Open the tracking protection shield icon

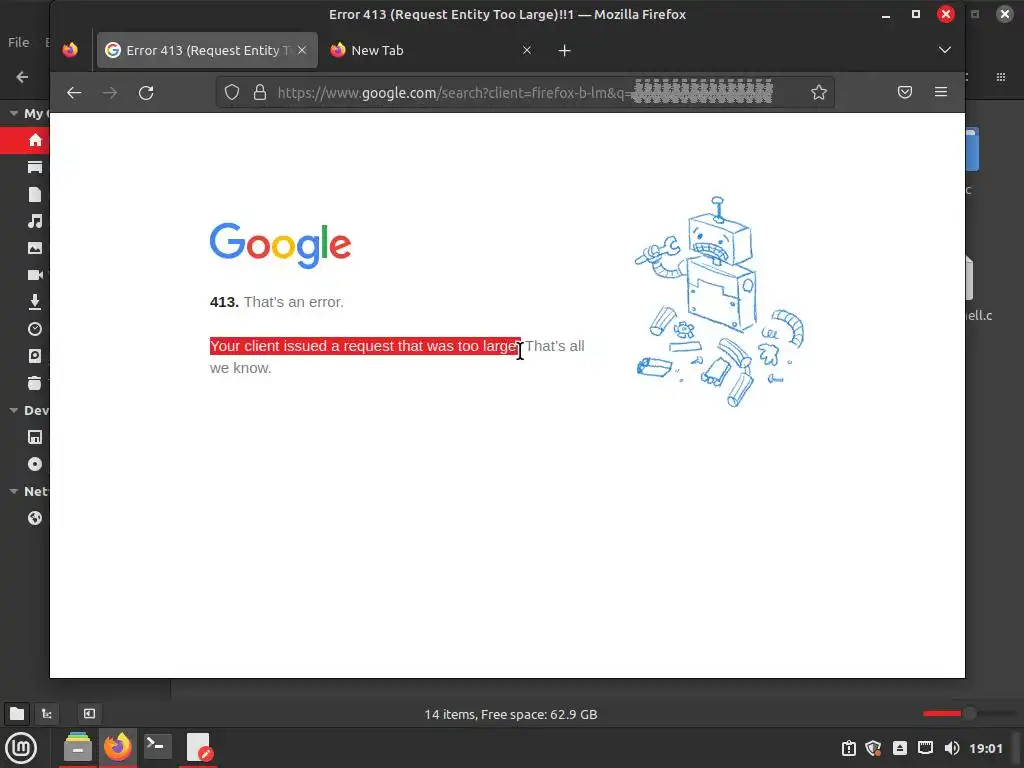pyautogui.click(x=232, y=93)
